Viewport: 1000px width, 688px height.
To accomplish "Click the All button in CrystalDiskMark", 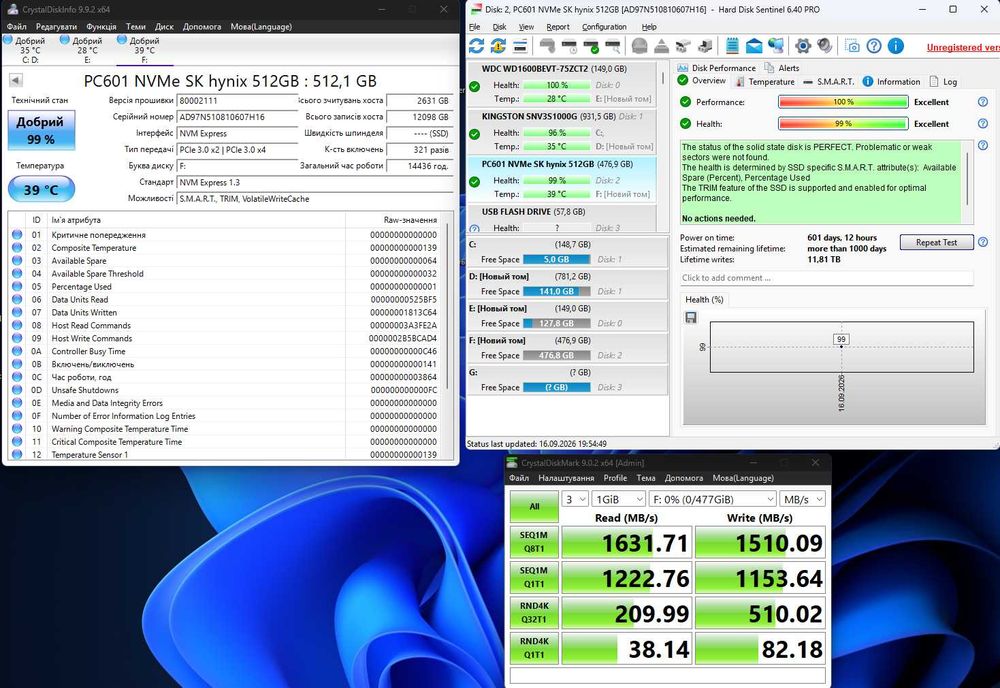I will (x=534, y=506).
